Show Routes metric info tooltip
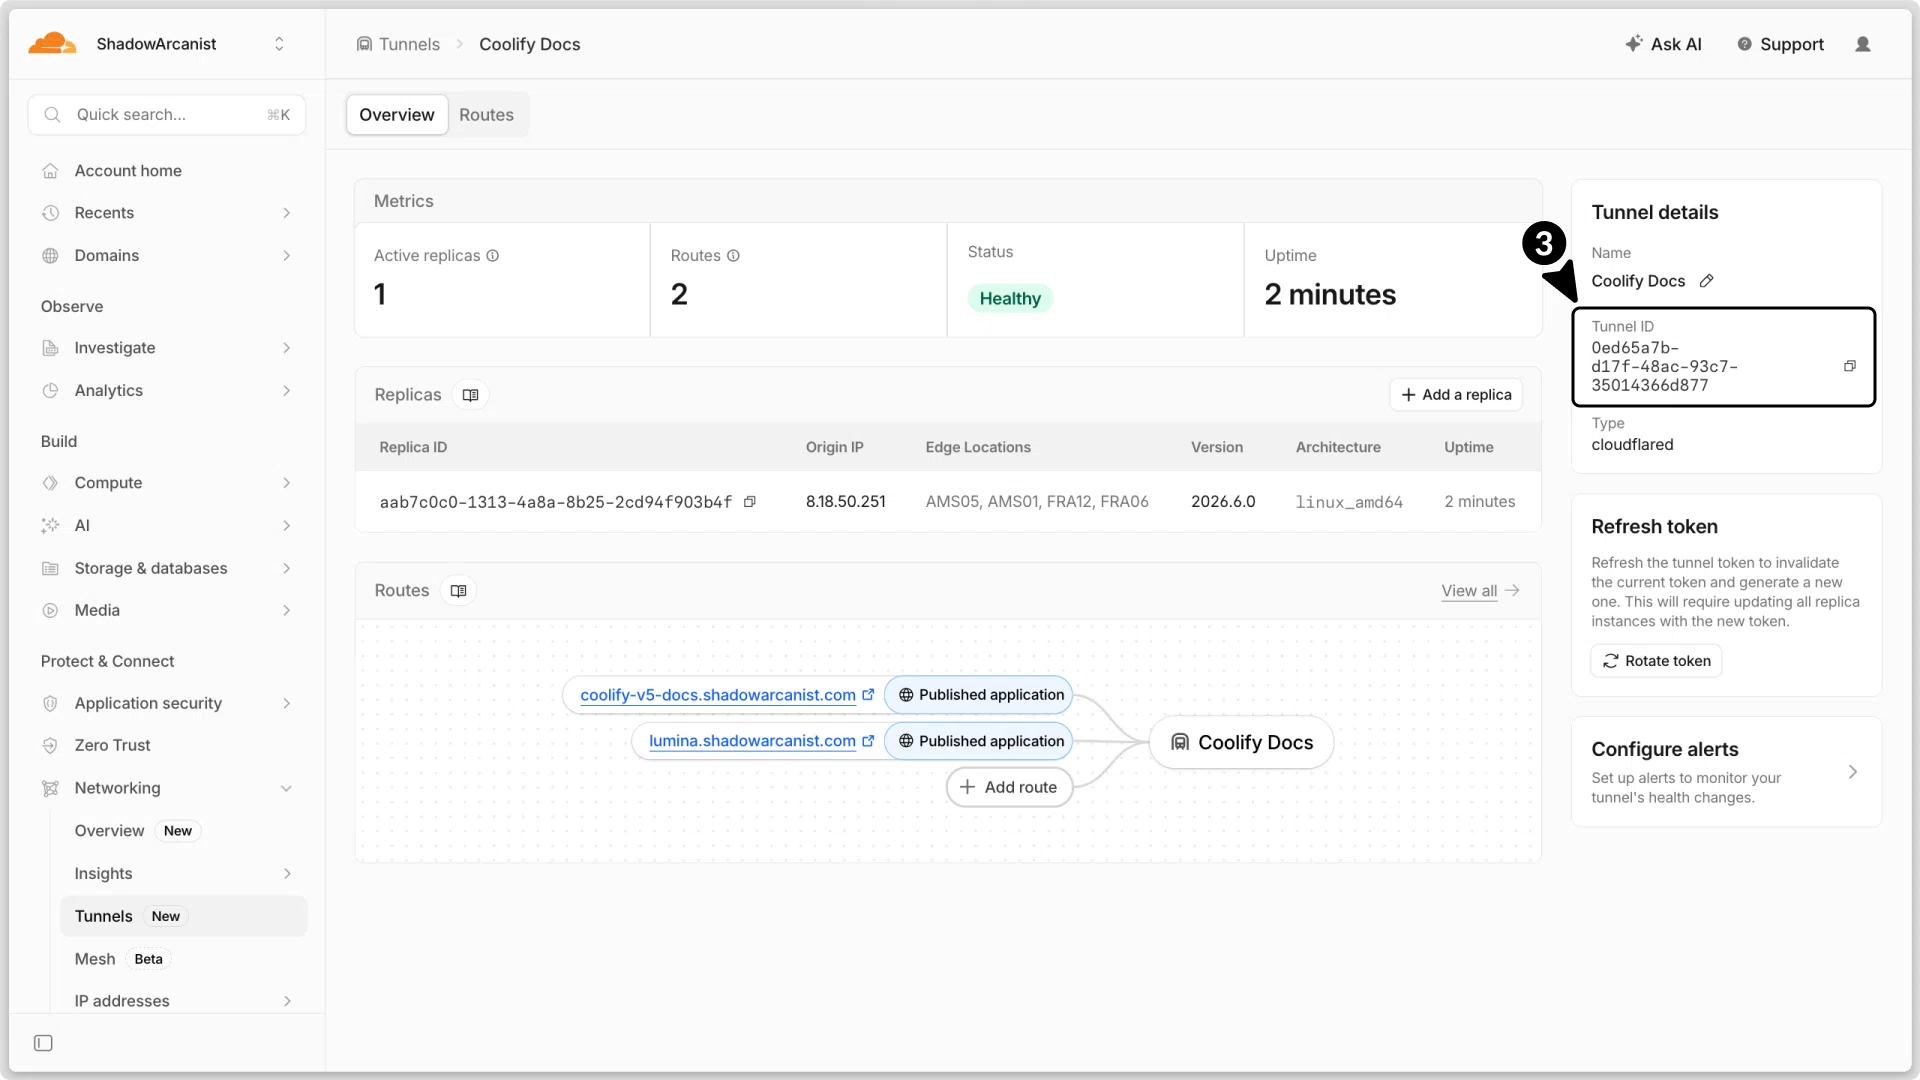The image size is (1920, 1080). tap(733, 256)
